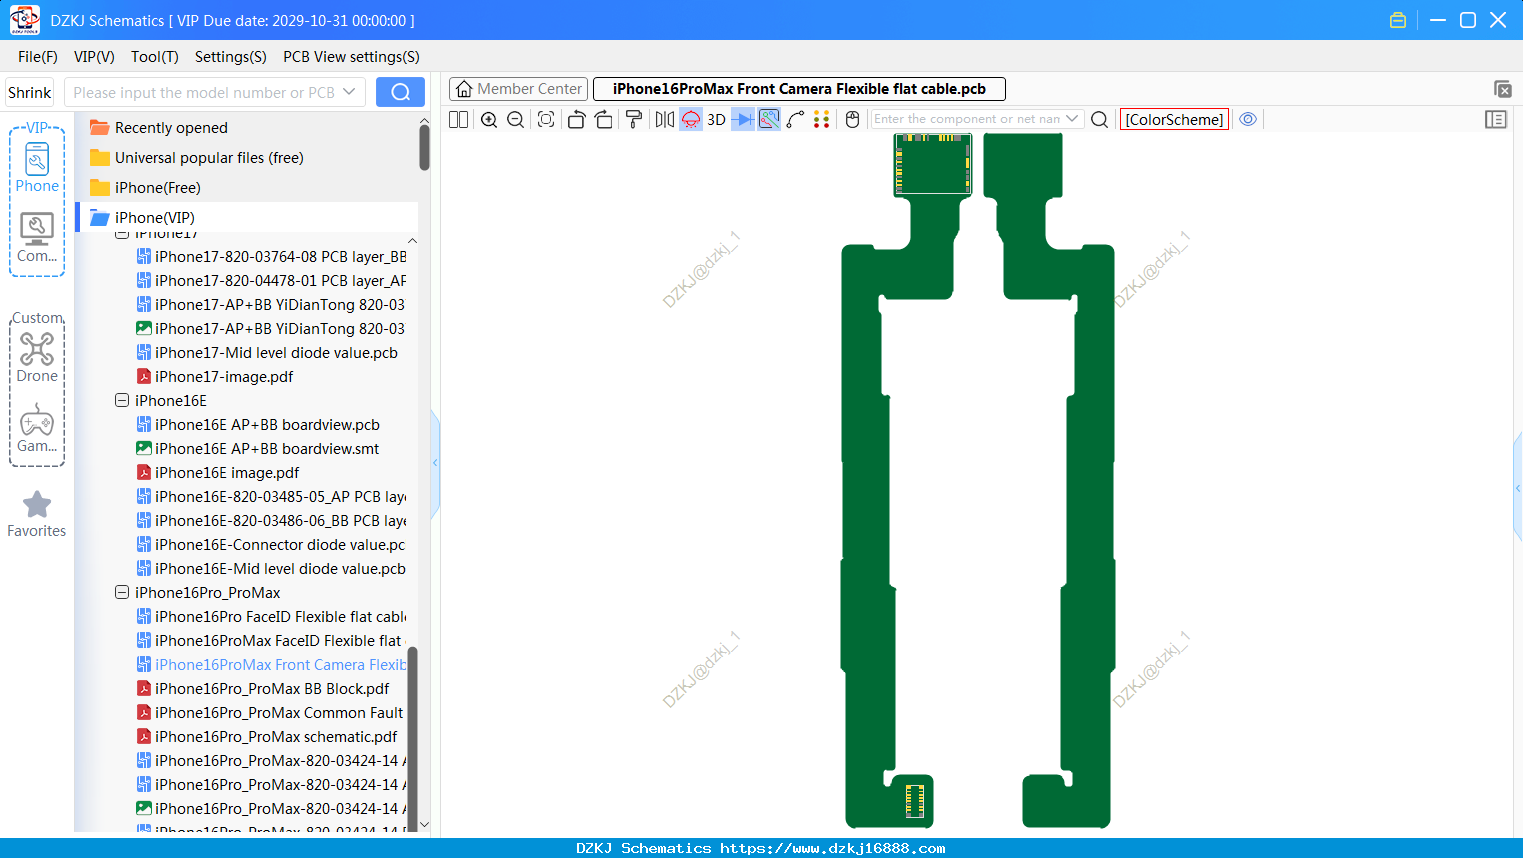Open the Drone category in the sidebar
Image resolution: width=1523 pixels, height=858 pixels.
37,358
